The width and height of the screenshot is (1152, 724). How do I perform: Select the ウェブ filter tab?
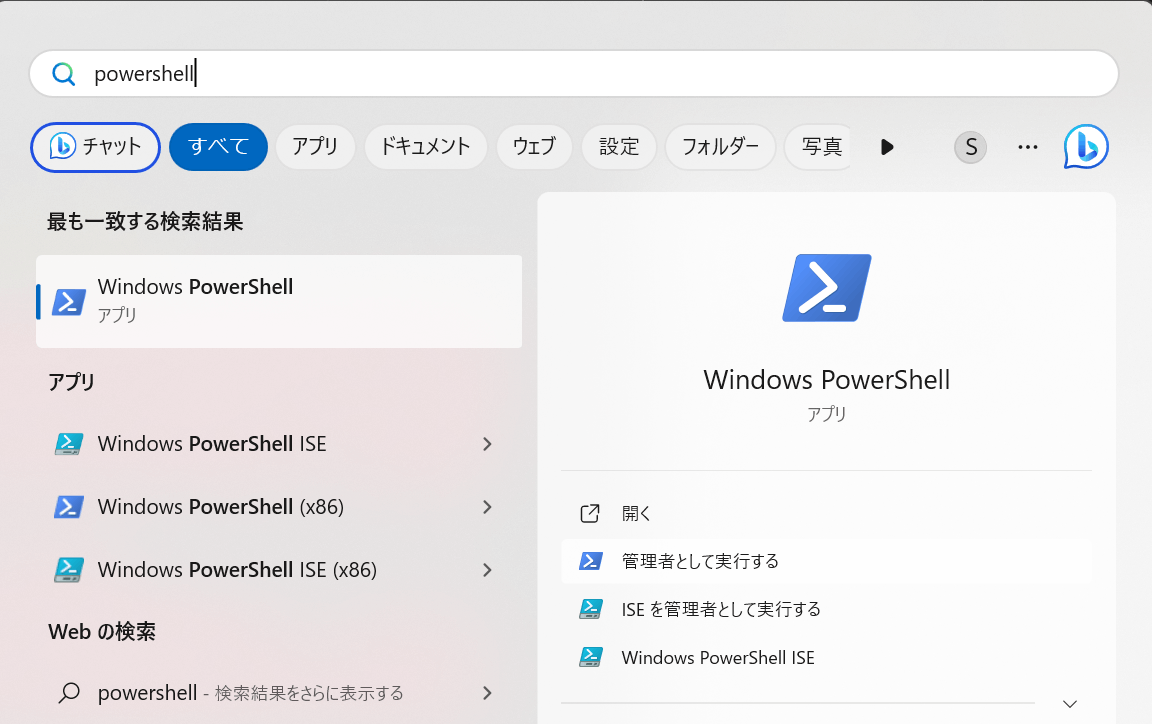(x=534, y=147)
